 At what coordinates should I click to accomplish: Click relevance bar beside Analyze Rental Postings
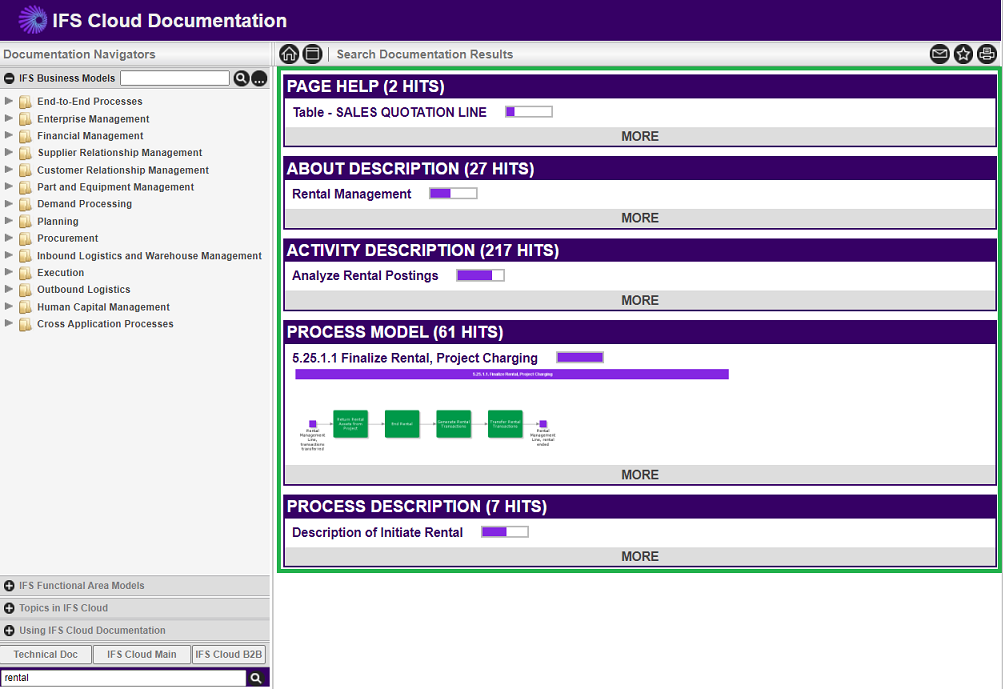[x=480, y=276]
